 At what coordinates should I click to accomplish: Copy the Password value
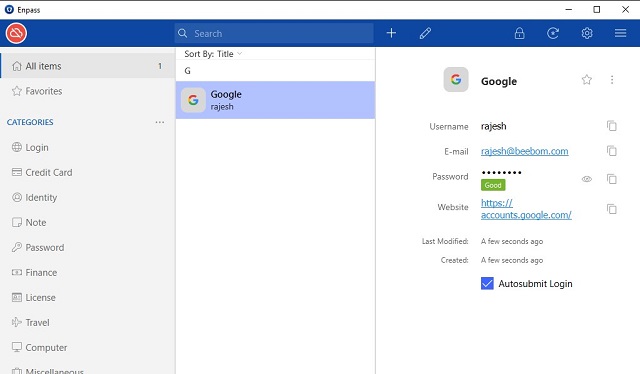coord(611,179)
